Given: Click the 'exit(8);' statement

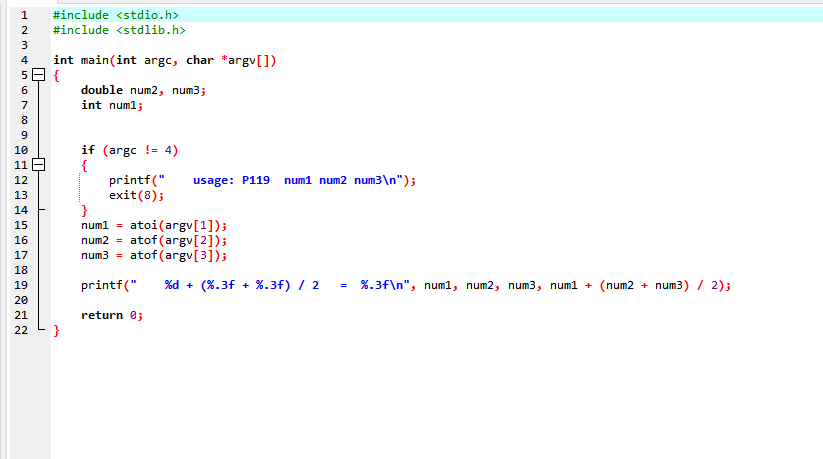Looking at the screenshot, I should [x=136, y=195].
